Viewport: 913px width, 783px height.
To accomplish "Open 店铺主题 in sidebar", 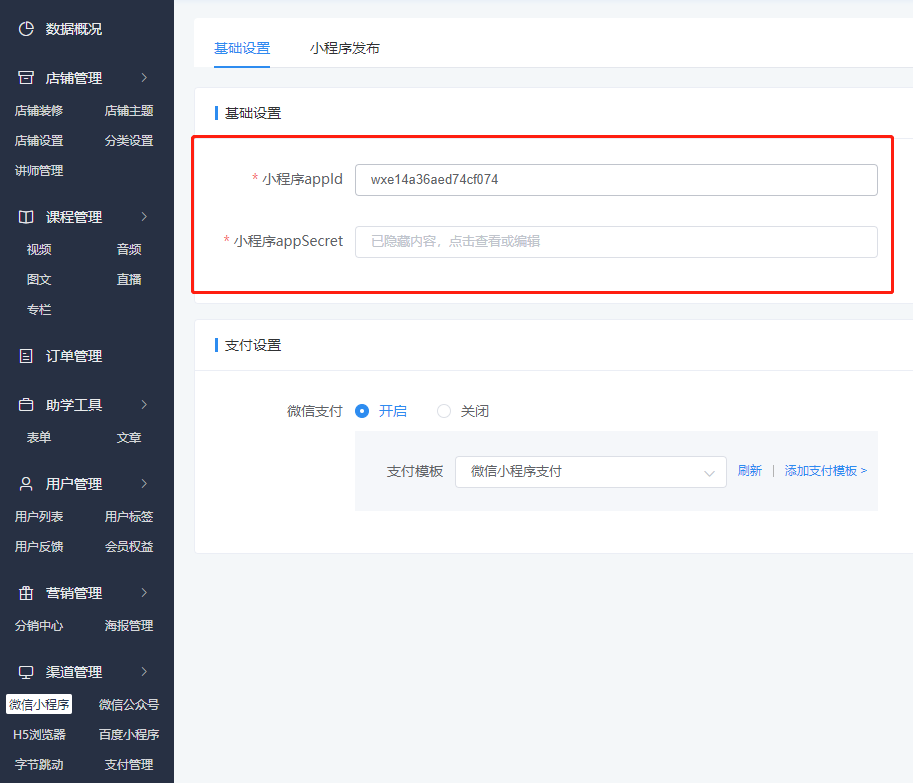I will (129, 111).
